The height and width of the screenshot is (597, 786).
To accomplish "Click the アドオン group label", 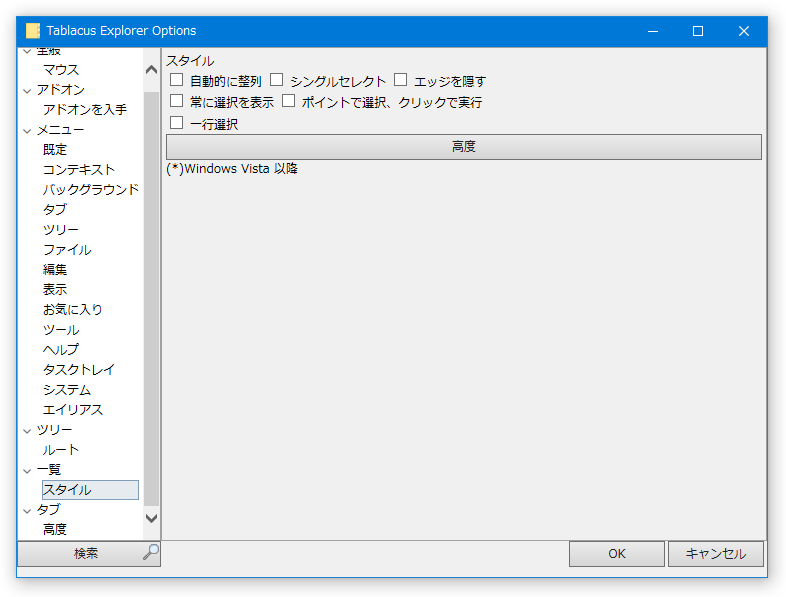I will (x=61, y=90).
